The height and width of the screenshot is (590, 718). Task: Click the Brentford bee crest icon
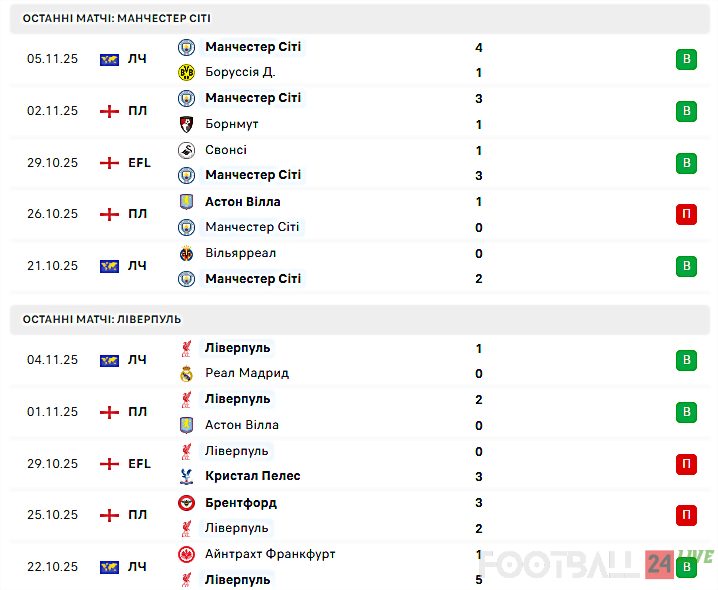[x=186, y=502]
